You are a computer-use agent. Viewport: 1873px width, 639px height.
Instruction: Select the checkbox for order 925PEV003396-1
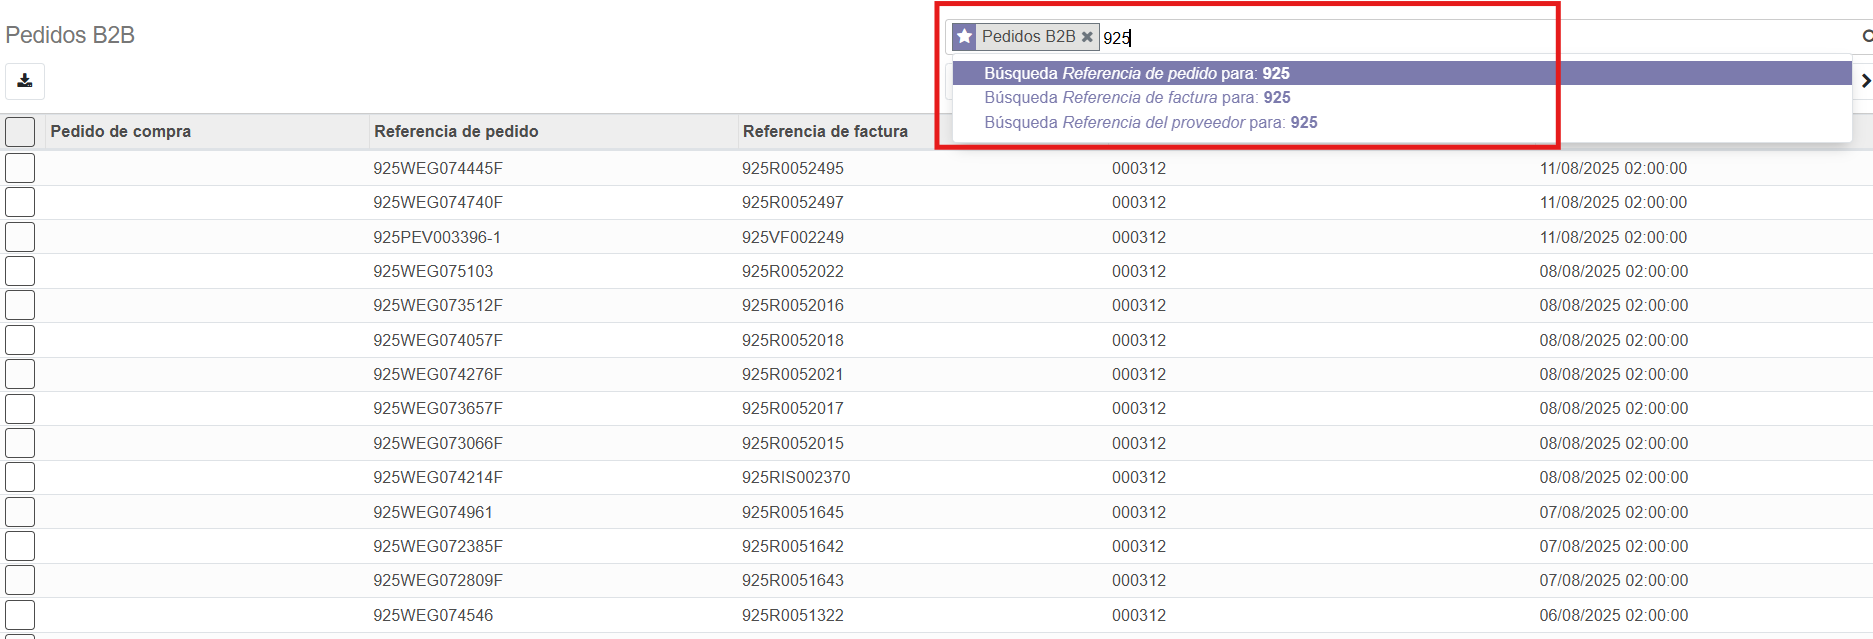[20, 237]
